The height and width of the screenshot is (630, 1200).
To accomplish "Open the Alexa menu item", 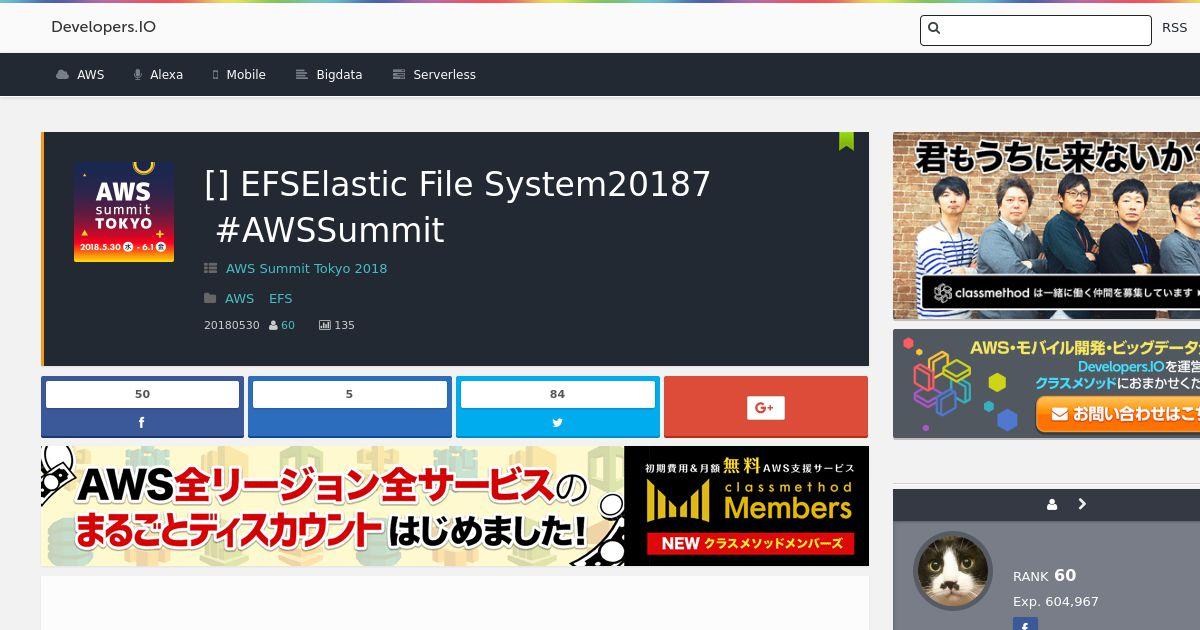I will pos(158,75).
